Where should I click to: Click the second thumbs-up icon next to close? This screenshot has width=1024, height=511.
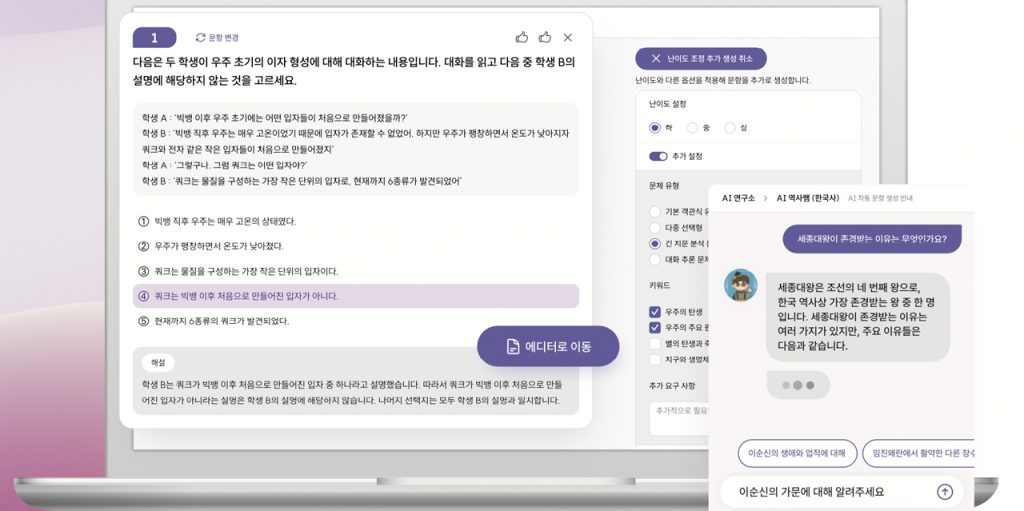[x=544, y=37]
